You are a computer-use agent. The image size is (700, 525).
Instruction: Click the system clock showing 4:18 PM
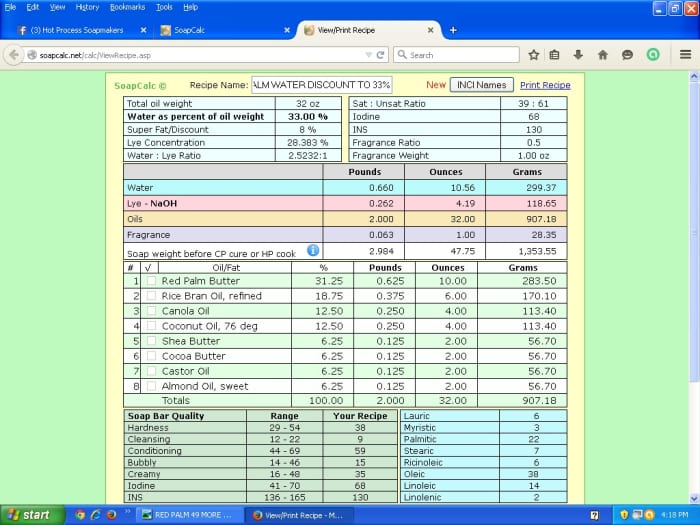674,515
